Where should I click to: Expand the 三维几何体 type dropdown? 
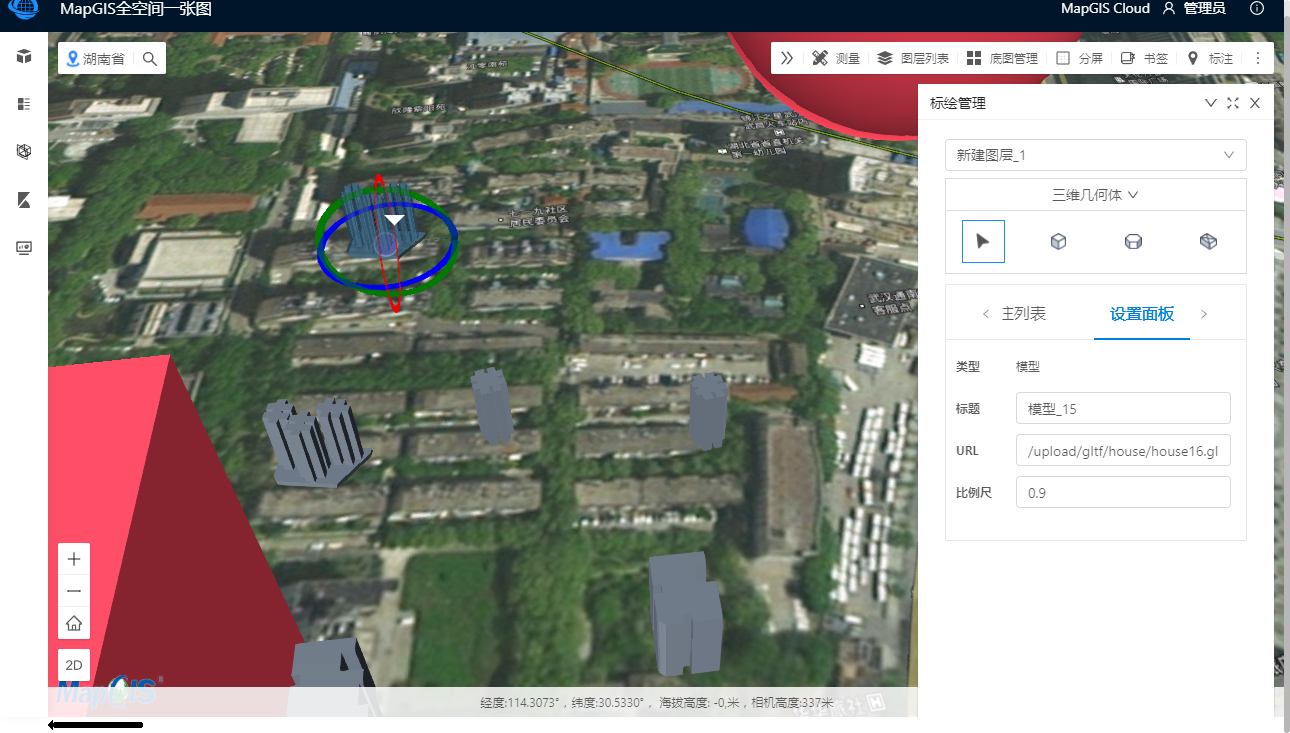click(1096, 195)
